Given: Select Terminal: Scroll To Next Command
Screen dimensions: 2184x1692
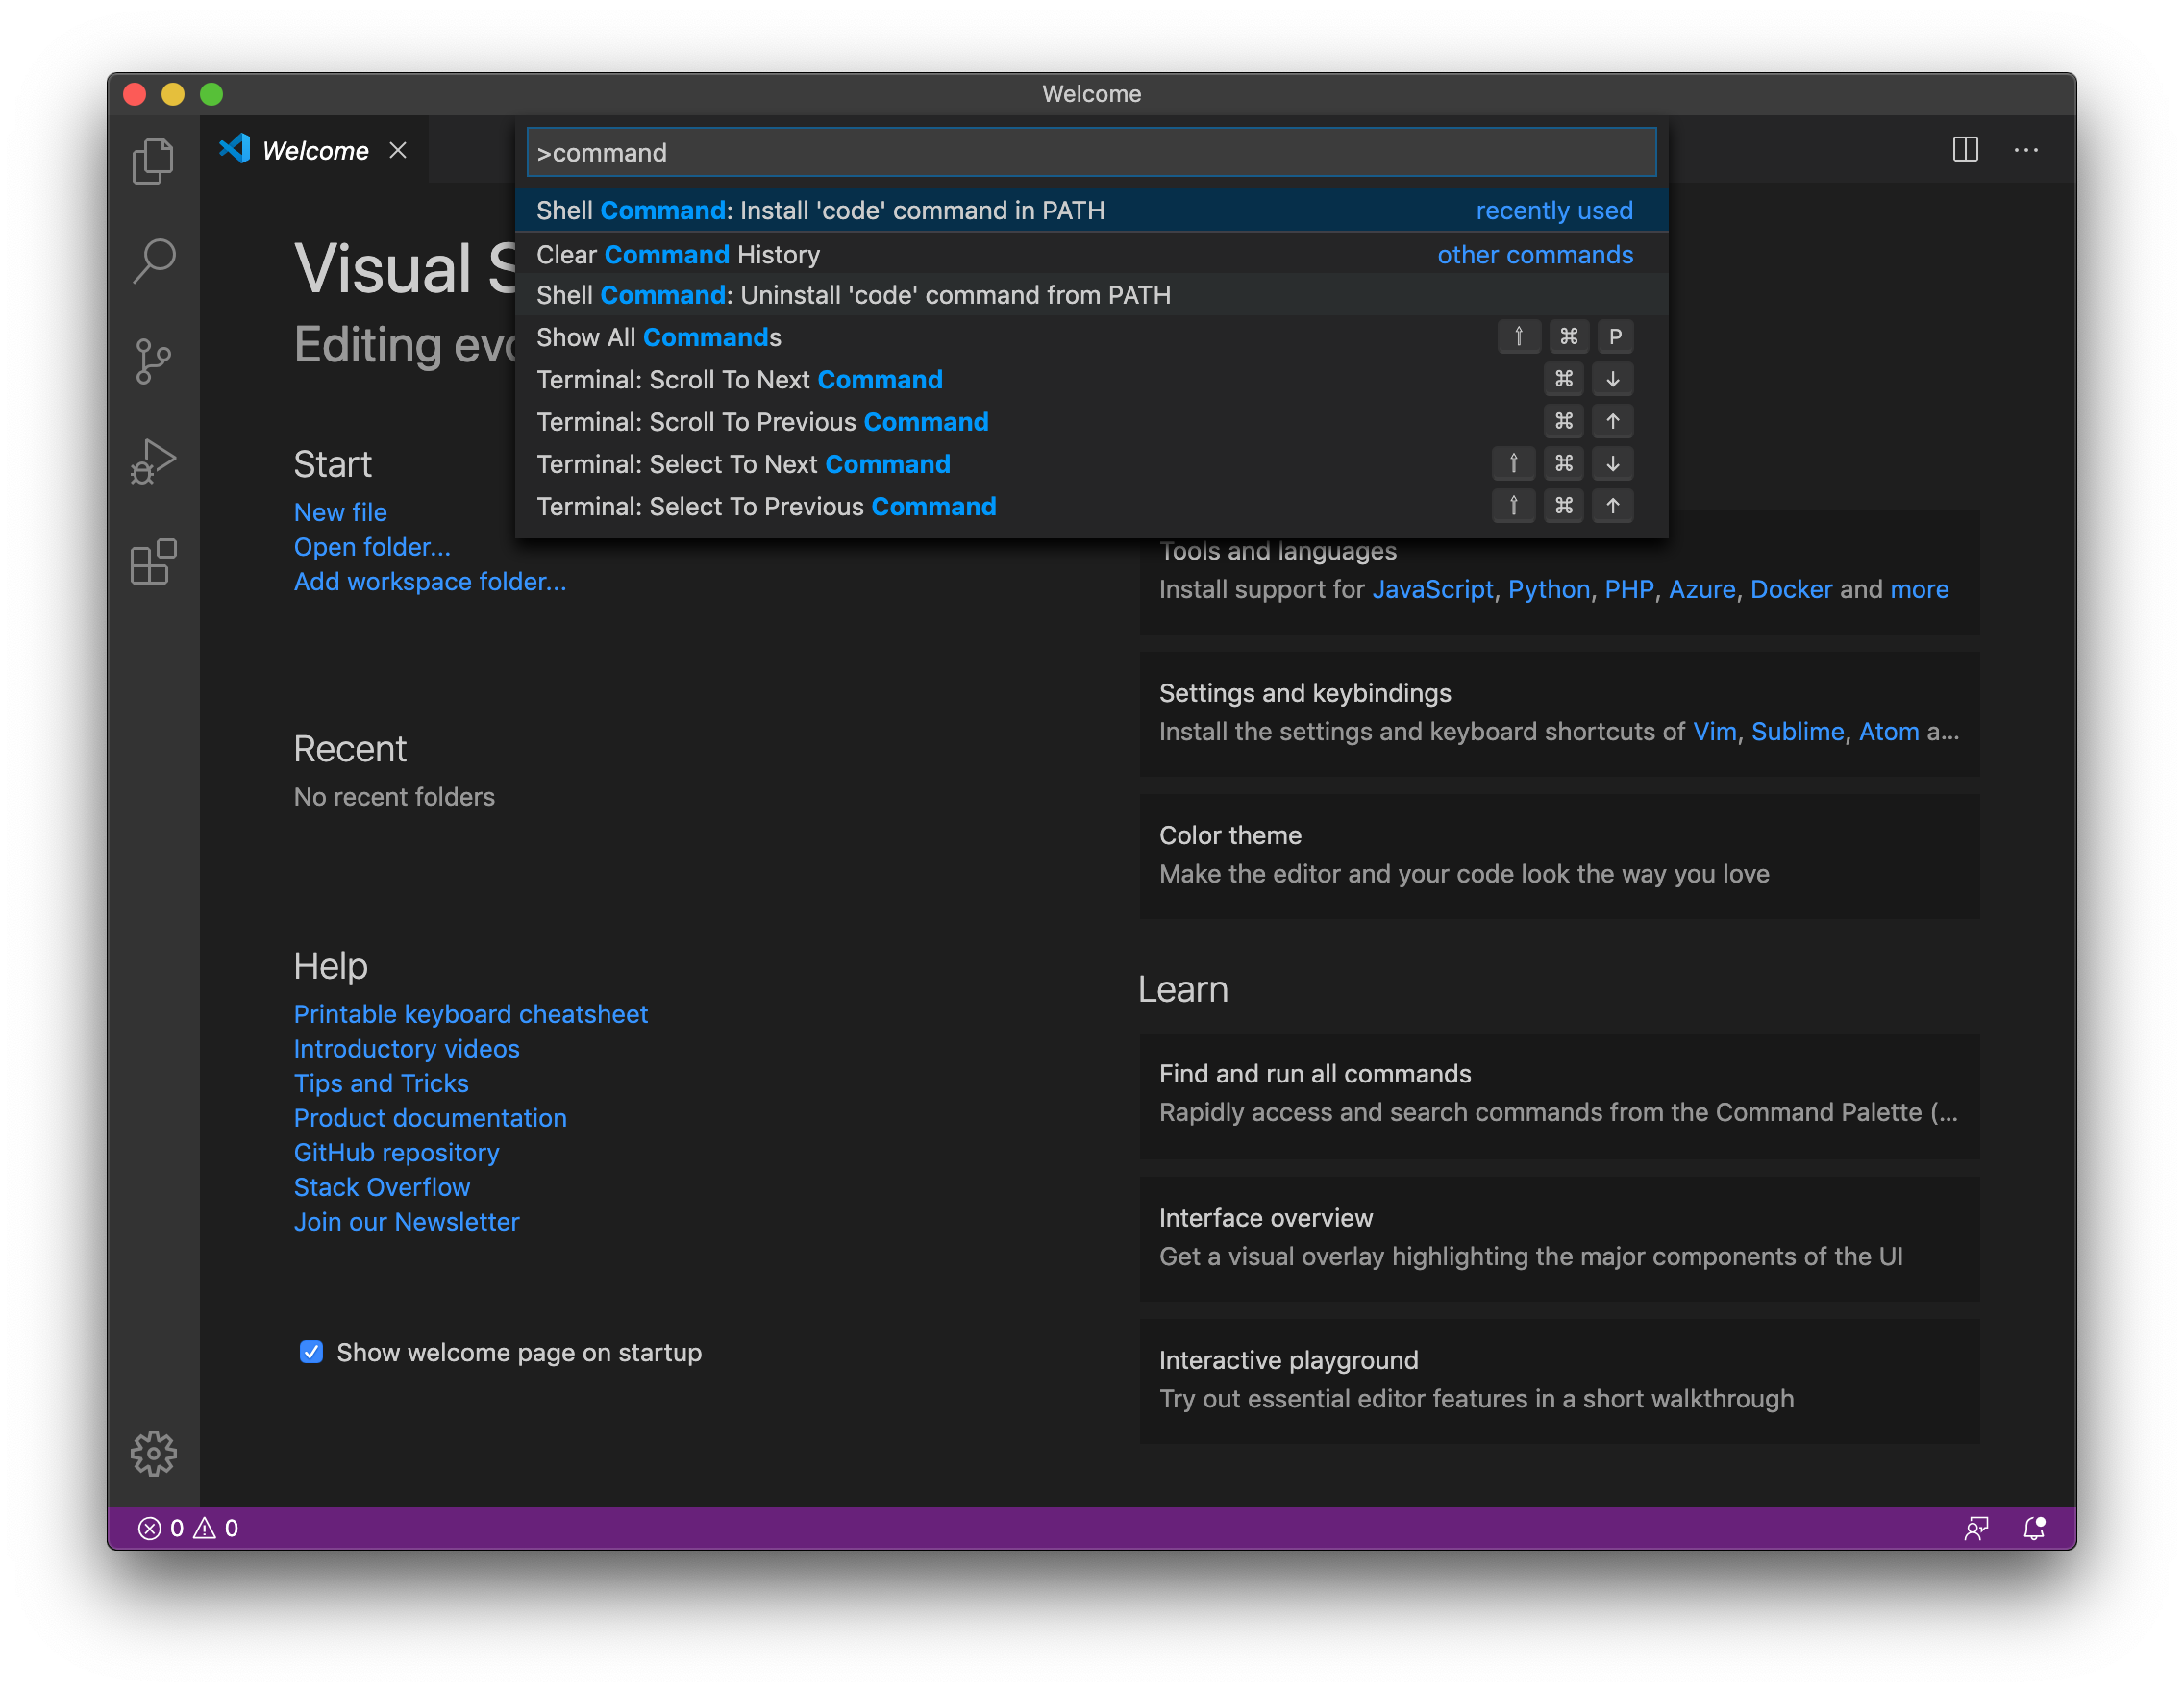Looking at the screenshot, I should coord(1091,379).
